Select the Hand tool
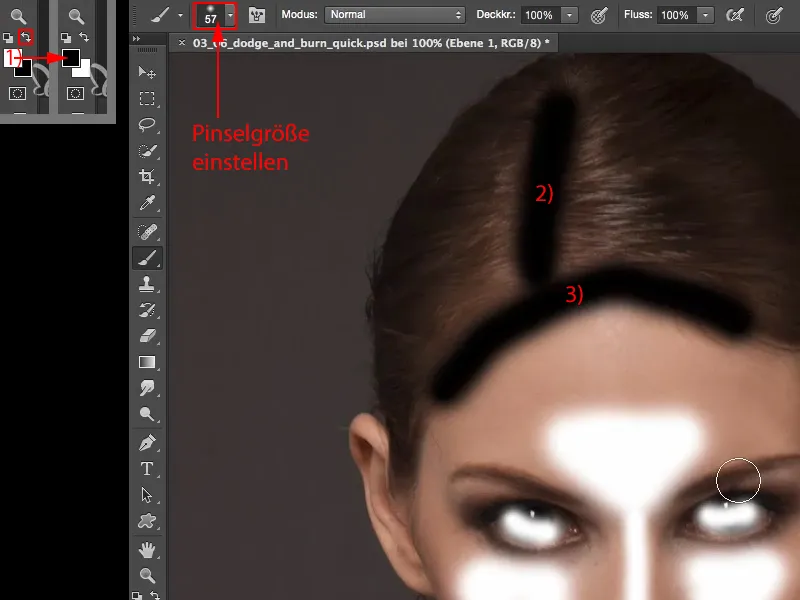This screenshot has width=800, height=600. (x=147, y=548)
